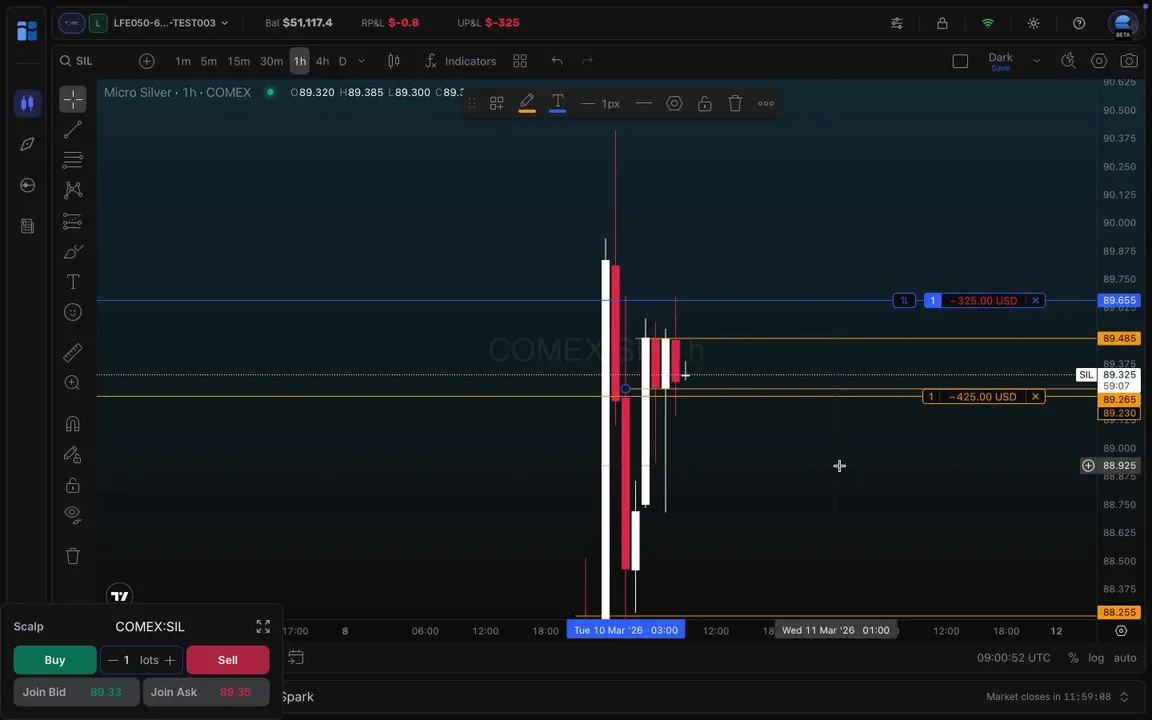The image size is (1152, 720).
Task: Open the line style selector dash
Action: pos(644,104)
